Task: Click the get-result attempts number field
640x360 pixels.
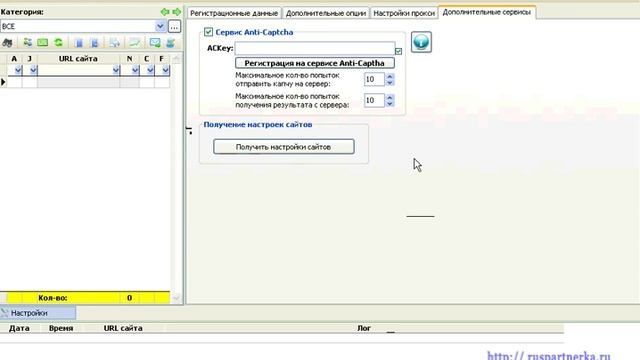Action: click(x=374, y=100)
